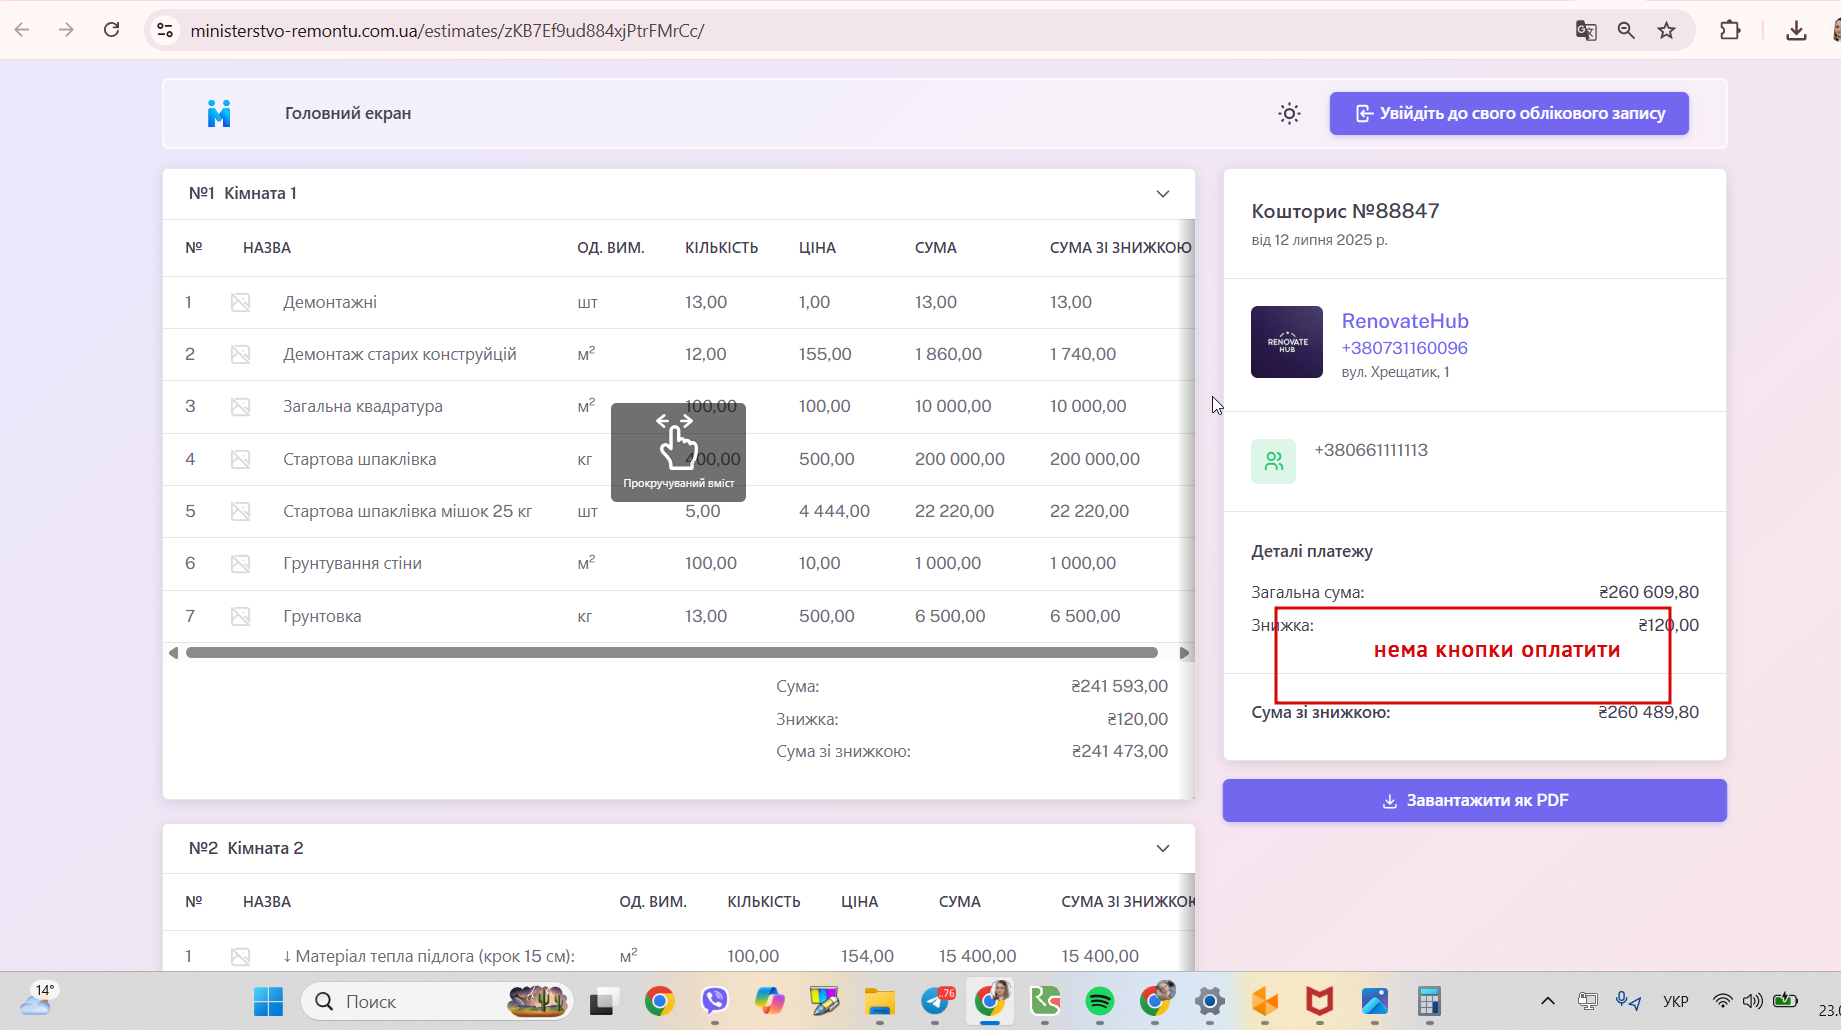
Task: Bookmark this page with the star icon
Action: pyautogui.click(x=1666, y=31)
